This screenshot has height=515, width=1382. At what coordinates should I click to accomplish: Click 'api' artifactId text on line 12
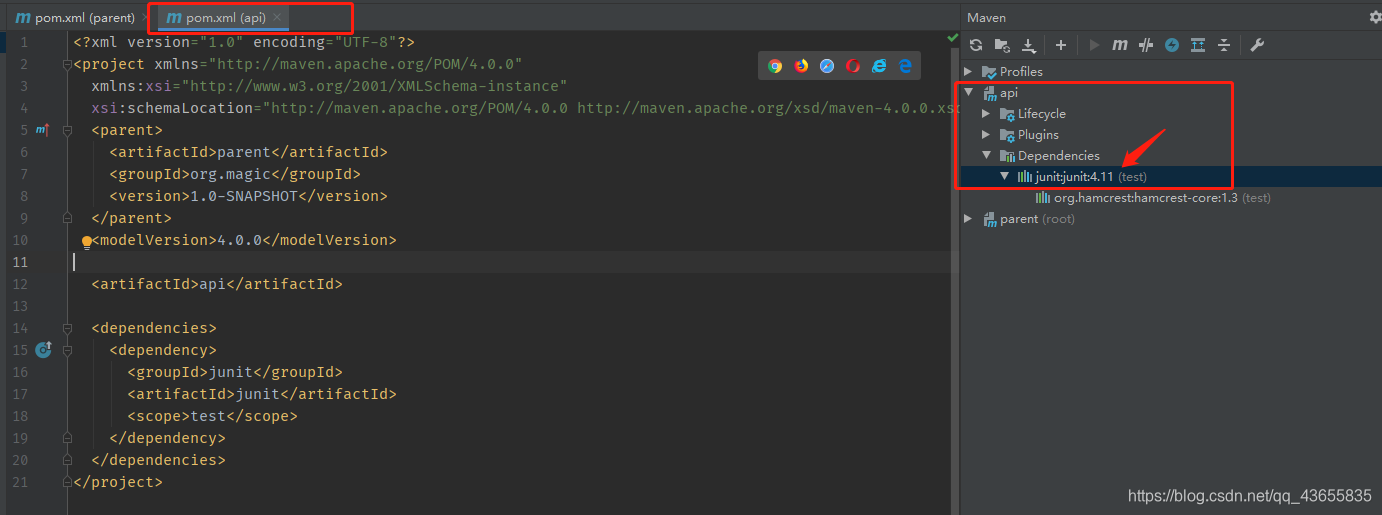click(x=212, y=284)
